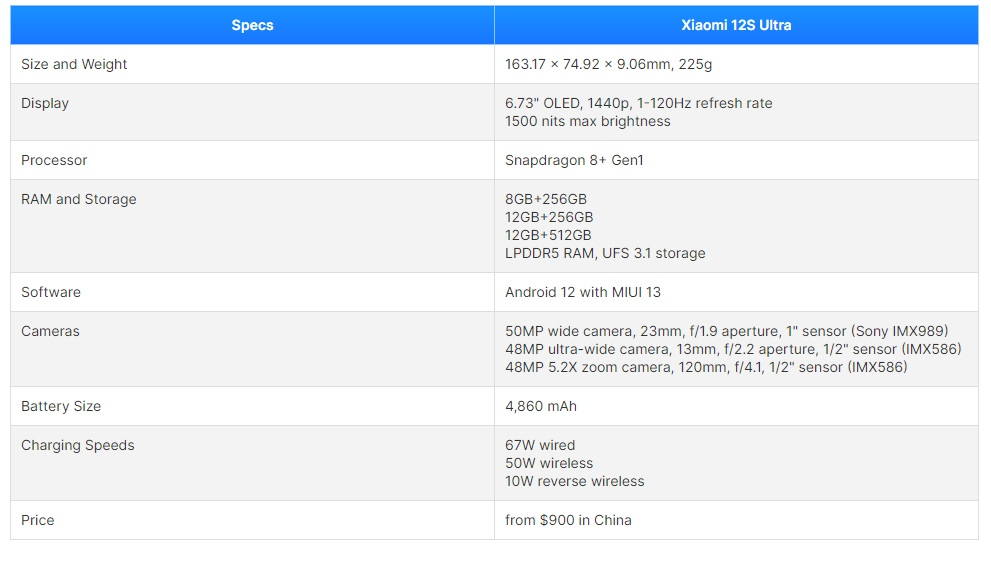Click '6.73" OLED, 1440p, 1-120Hz refresh rate' line

(x=638, y=104)
